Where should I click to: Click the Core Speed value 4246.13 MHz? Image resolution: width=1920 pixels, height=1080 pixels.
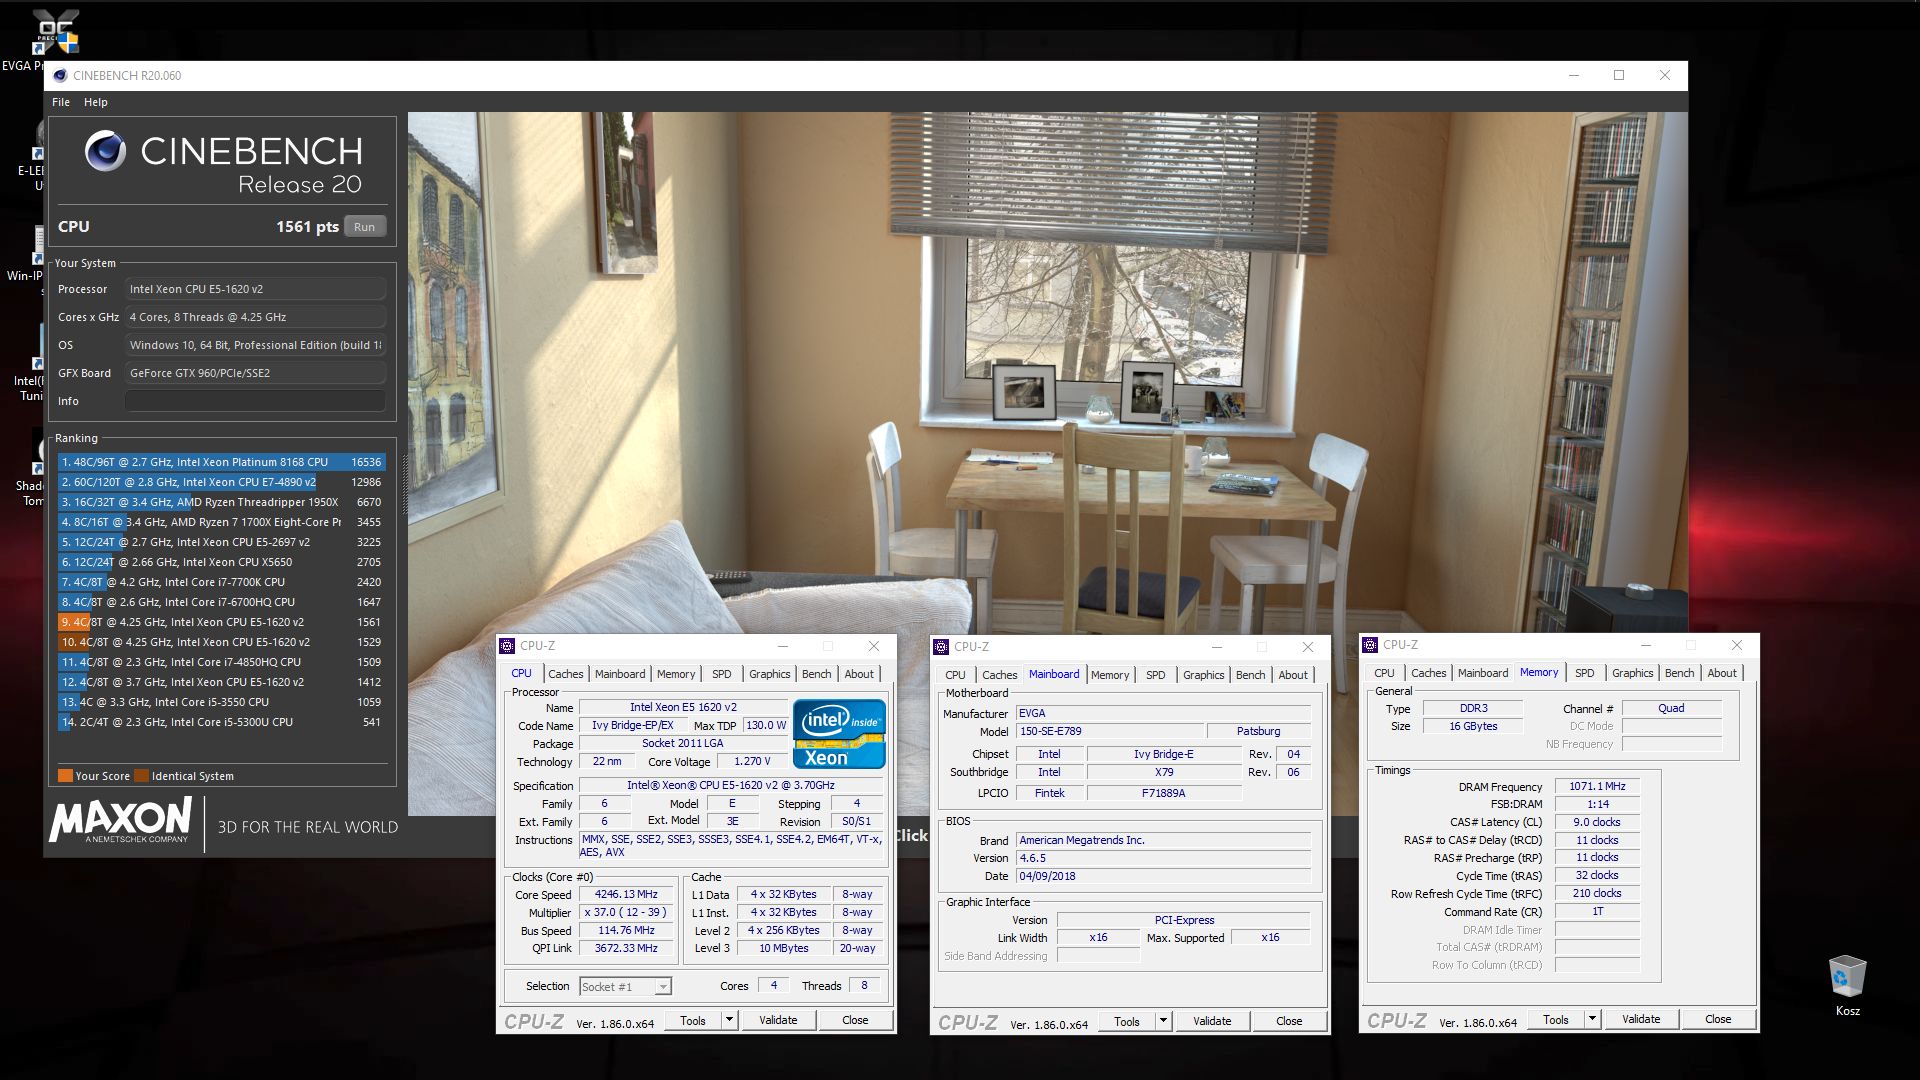(x=626, y=894)
